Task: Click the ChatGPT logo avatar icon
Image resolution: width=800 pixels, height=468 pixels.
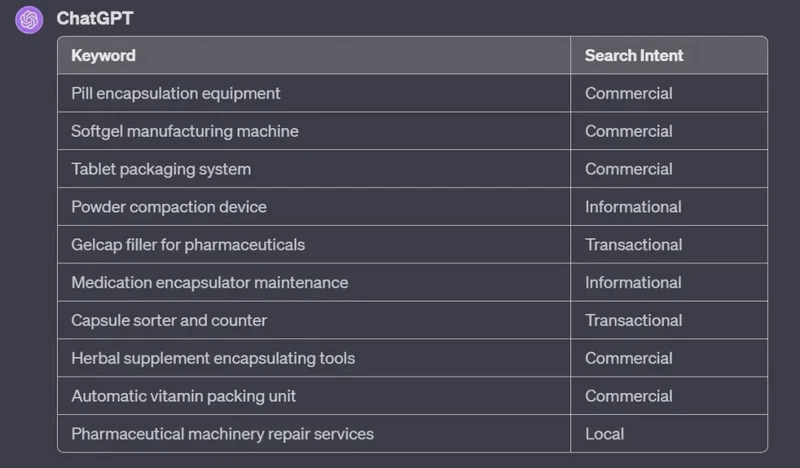Action: tap(29, 19)
